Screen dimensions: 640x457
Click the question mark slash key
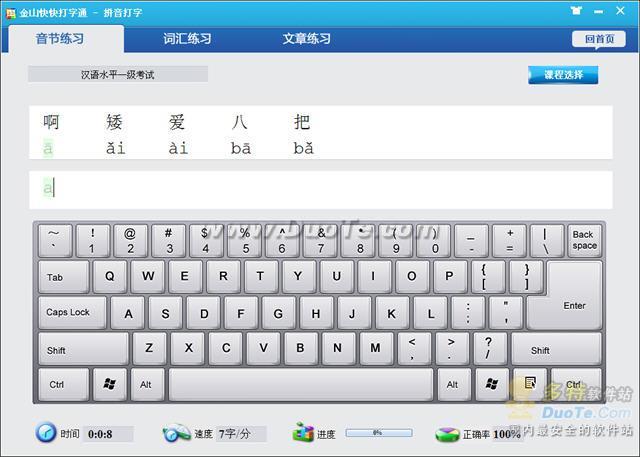click(490, 348)
